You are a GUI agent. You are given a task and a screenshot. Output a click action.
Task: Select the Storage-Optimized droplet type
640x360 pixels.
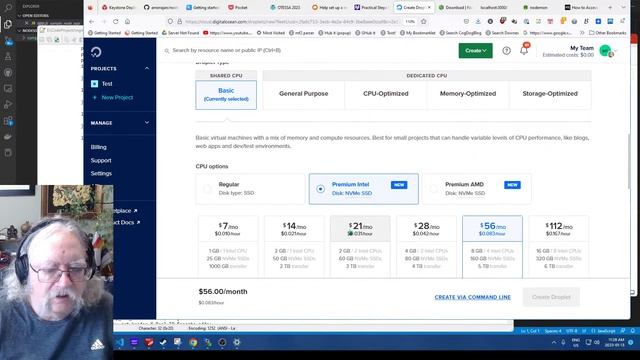coord(550,93)
